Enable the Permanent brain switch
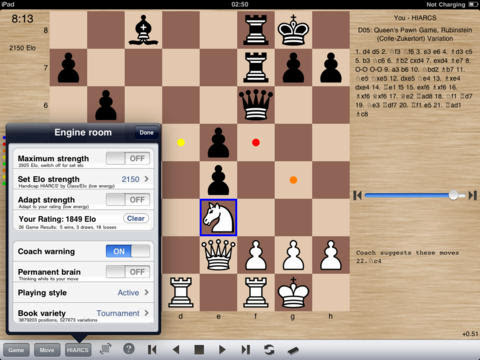Viewport: 480px width, 360px height. [x=128, y=272]
